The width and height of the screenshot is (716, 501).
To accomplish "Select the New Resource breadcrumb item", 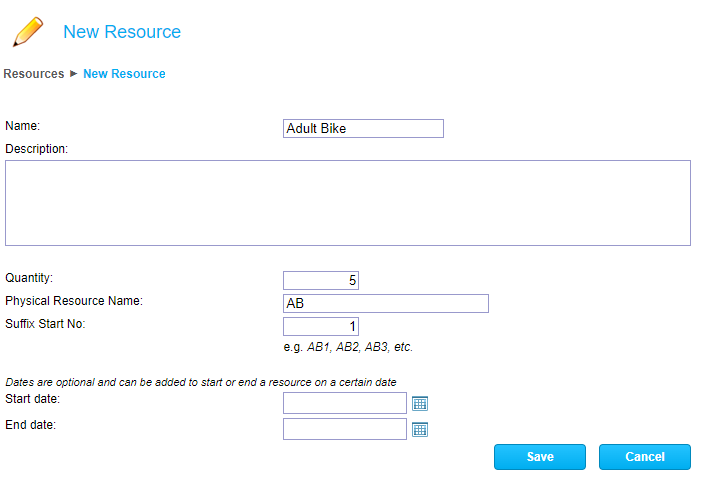I will (124, 73).
